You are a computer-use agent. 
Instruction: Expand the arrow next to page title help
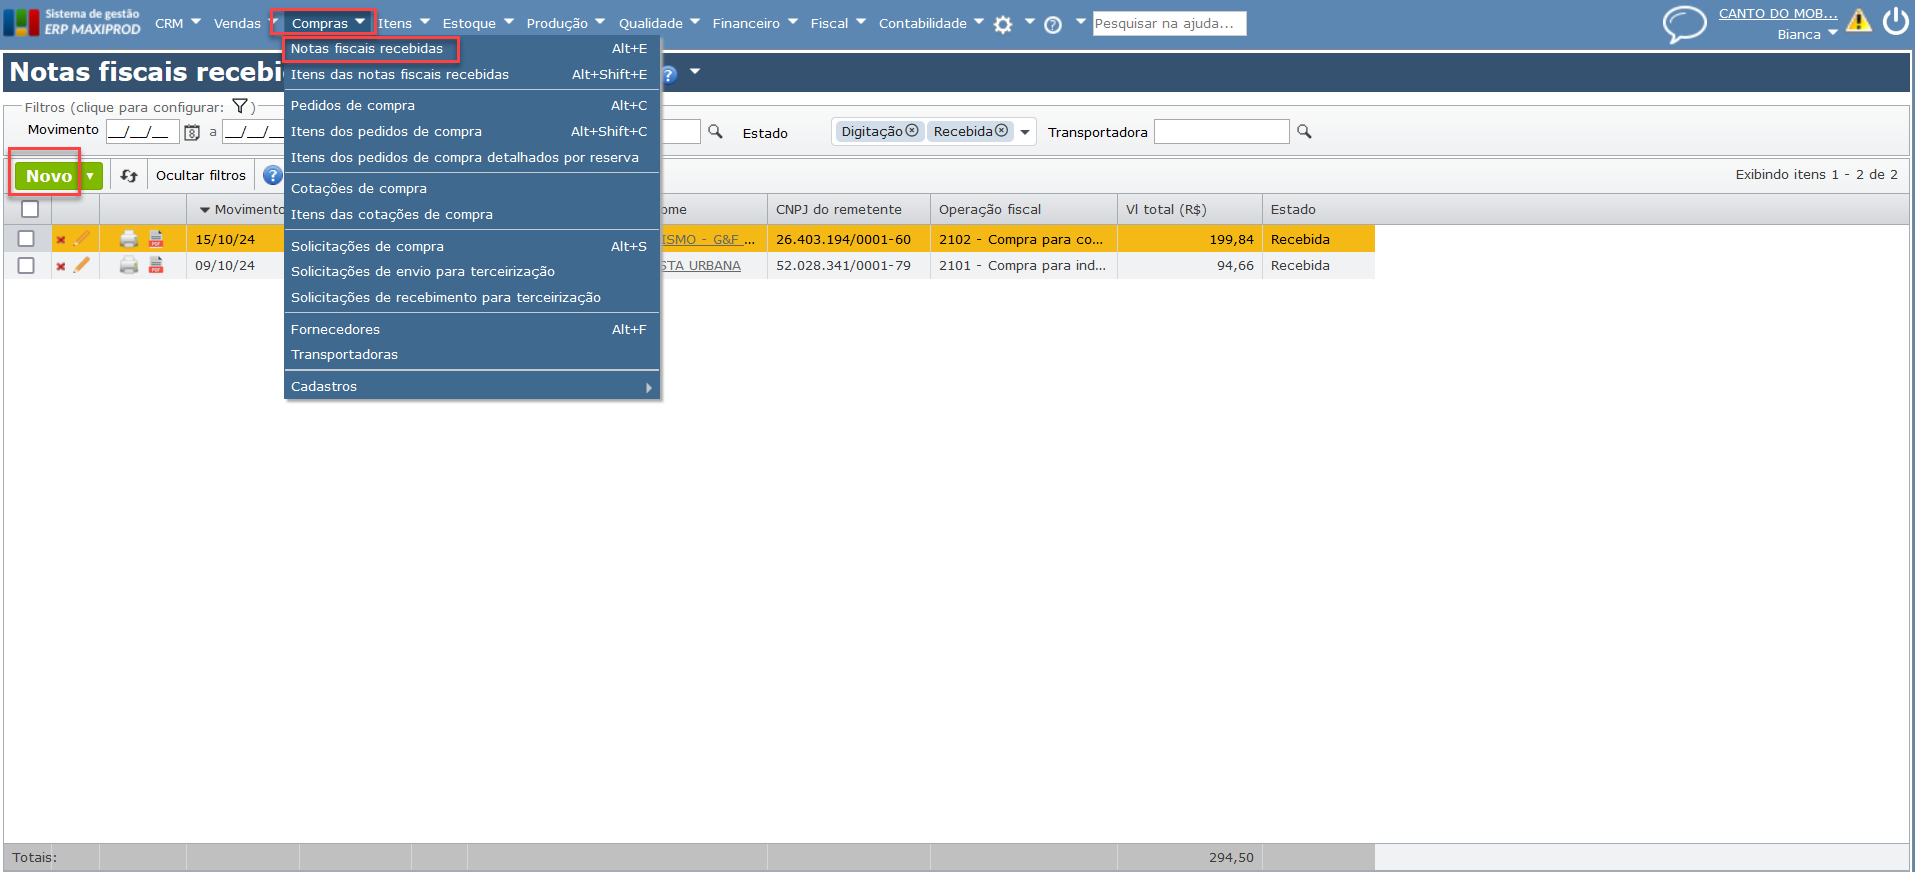(695, 72)
